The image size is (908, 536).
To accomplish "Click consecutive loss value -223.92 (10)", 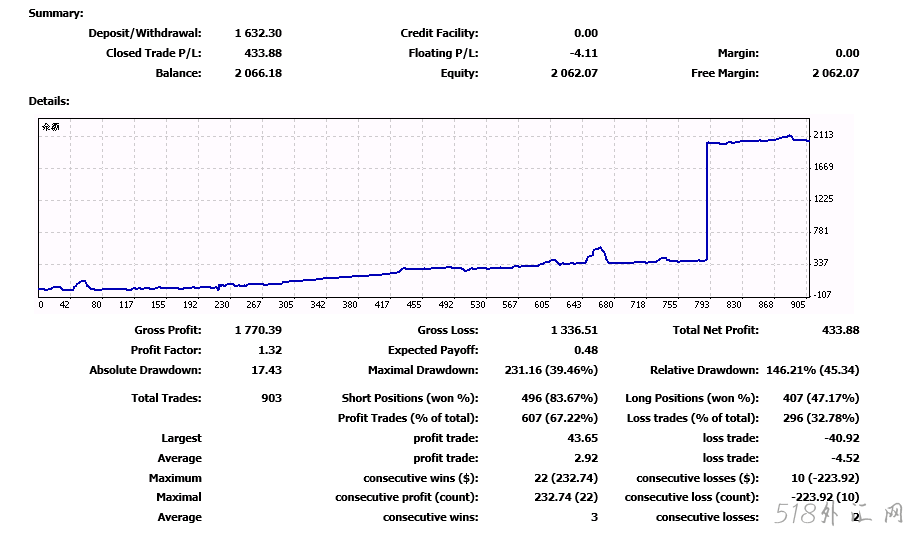I will [x=825, y=497].
